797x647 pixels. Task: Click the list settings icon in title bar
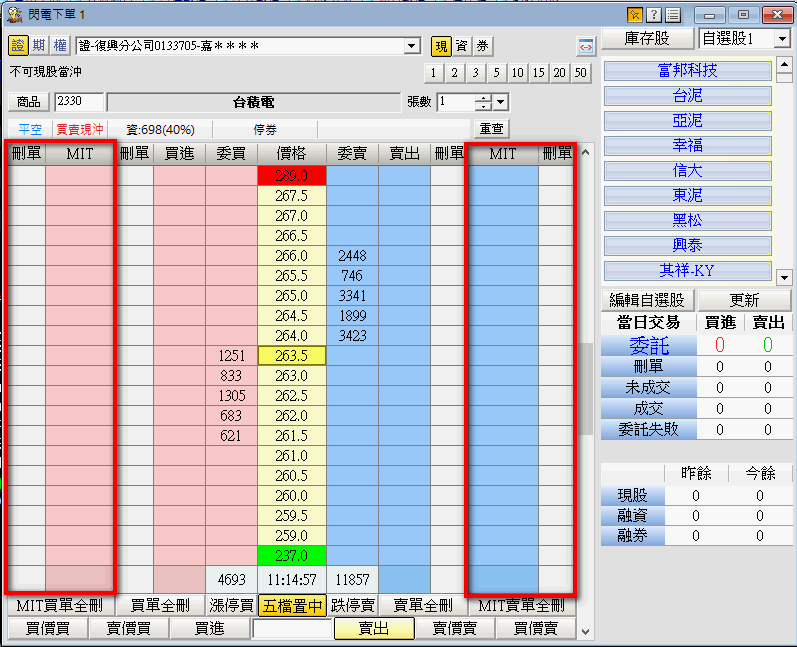673,15
